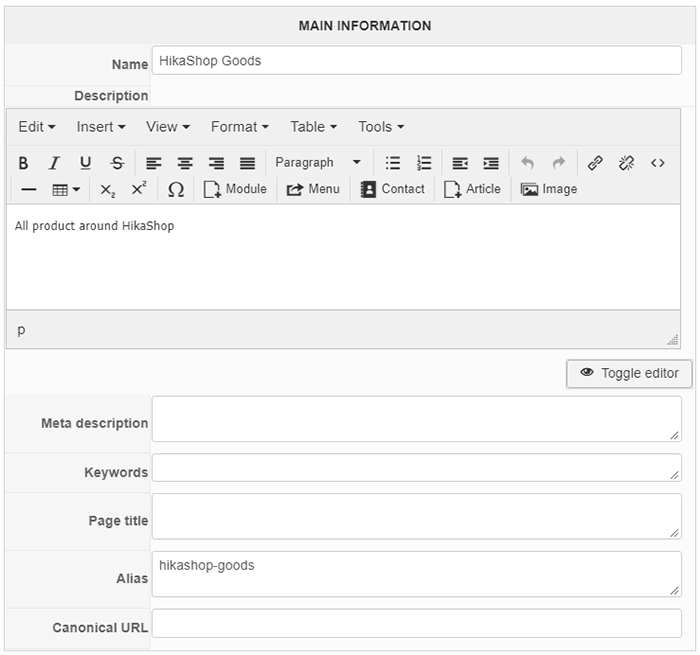Screen dimensions: 700x655
Task: Grab the editor resize handle
Action: pyautogui.click(x=673, y=340)
